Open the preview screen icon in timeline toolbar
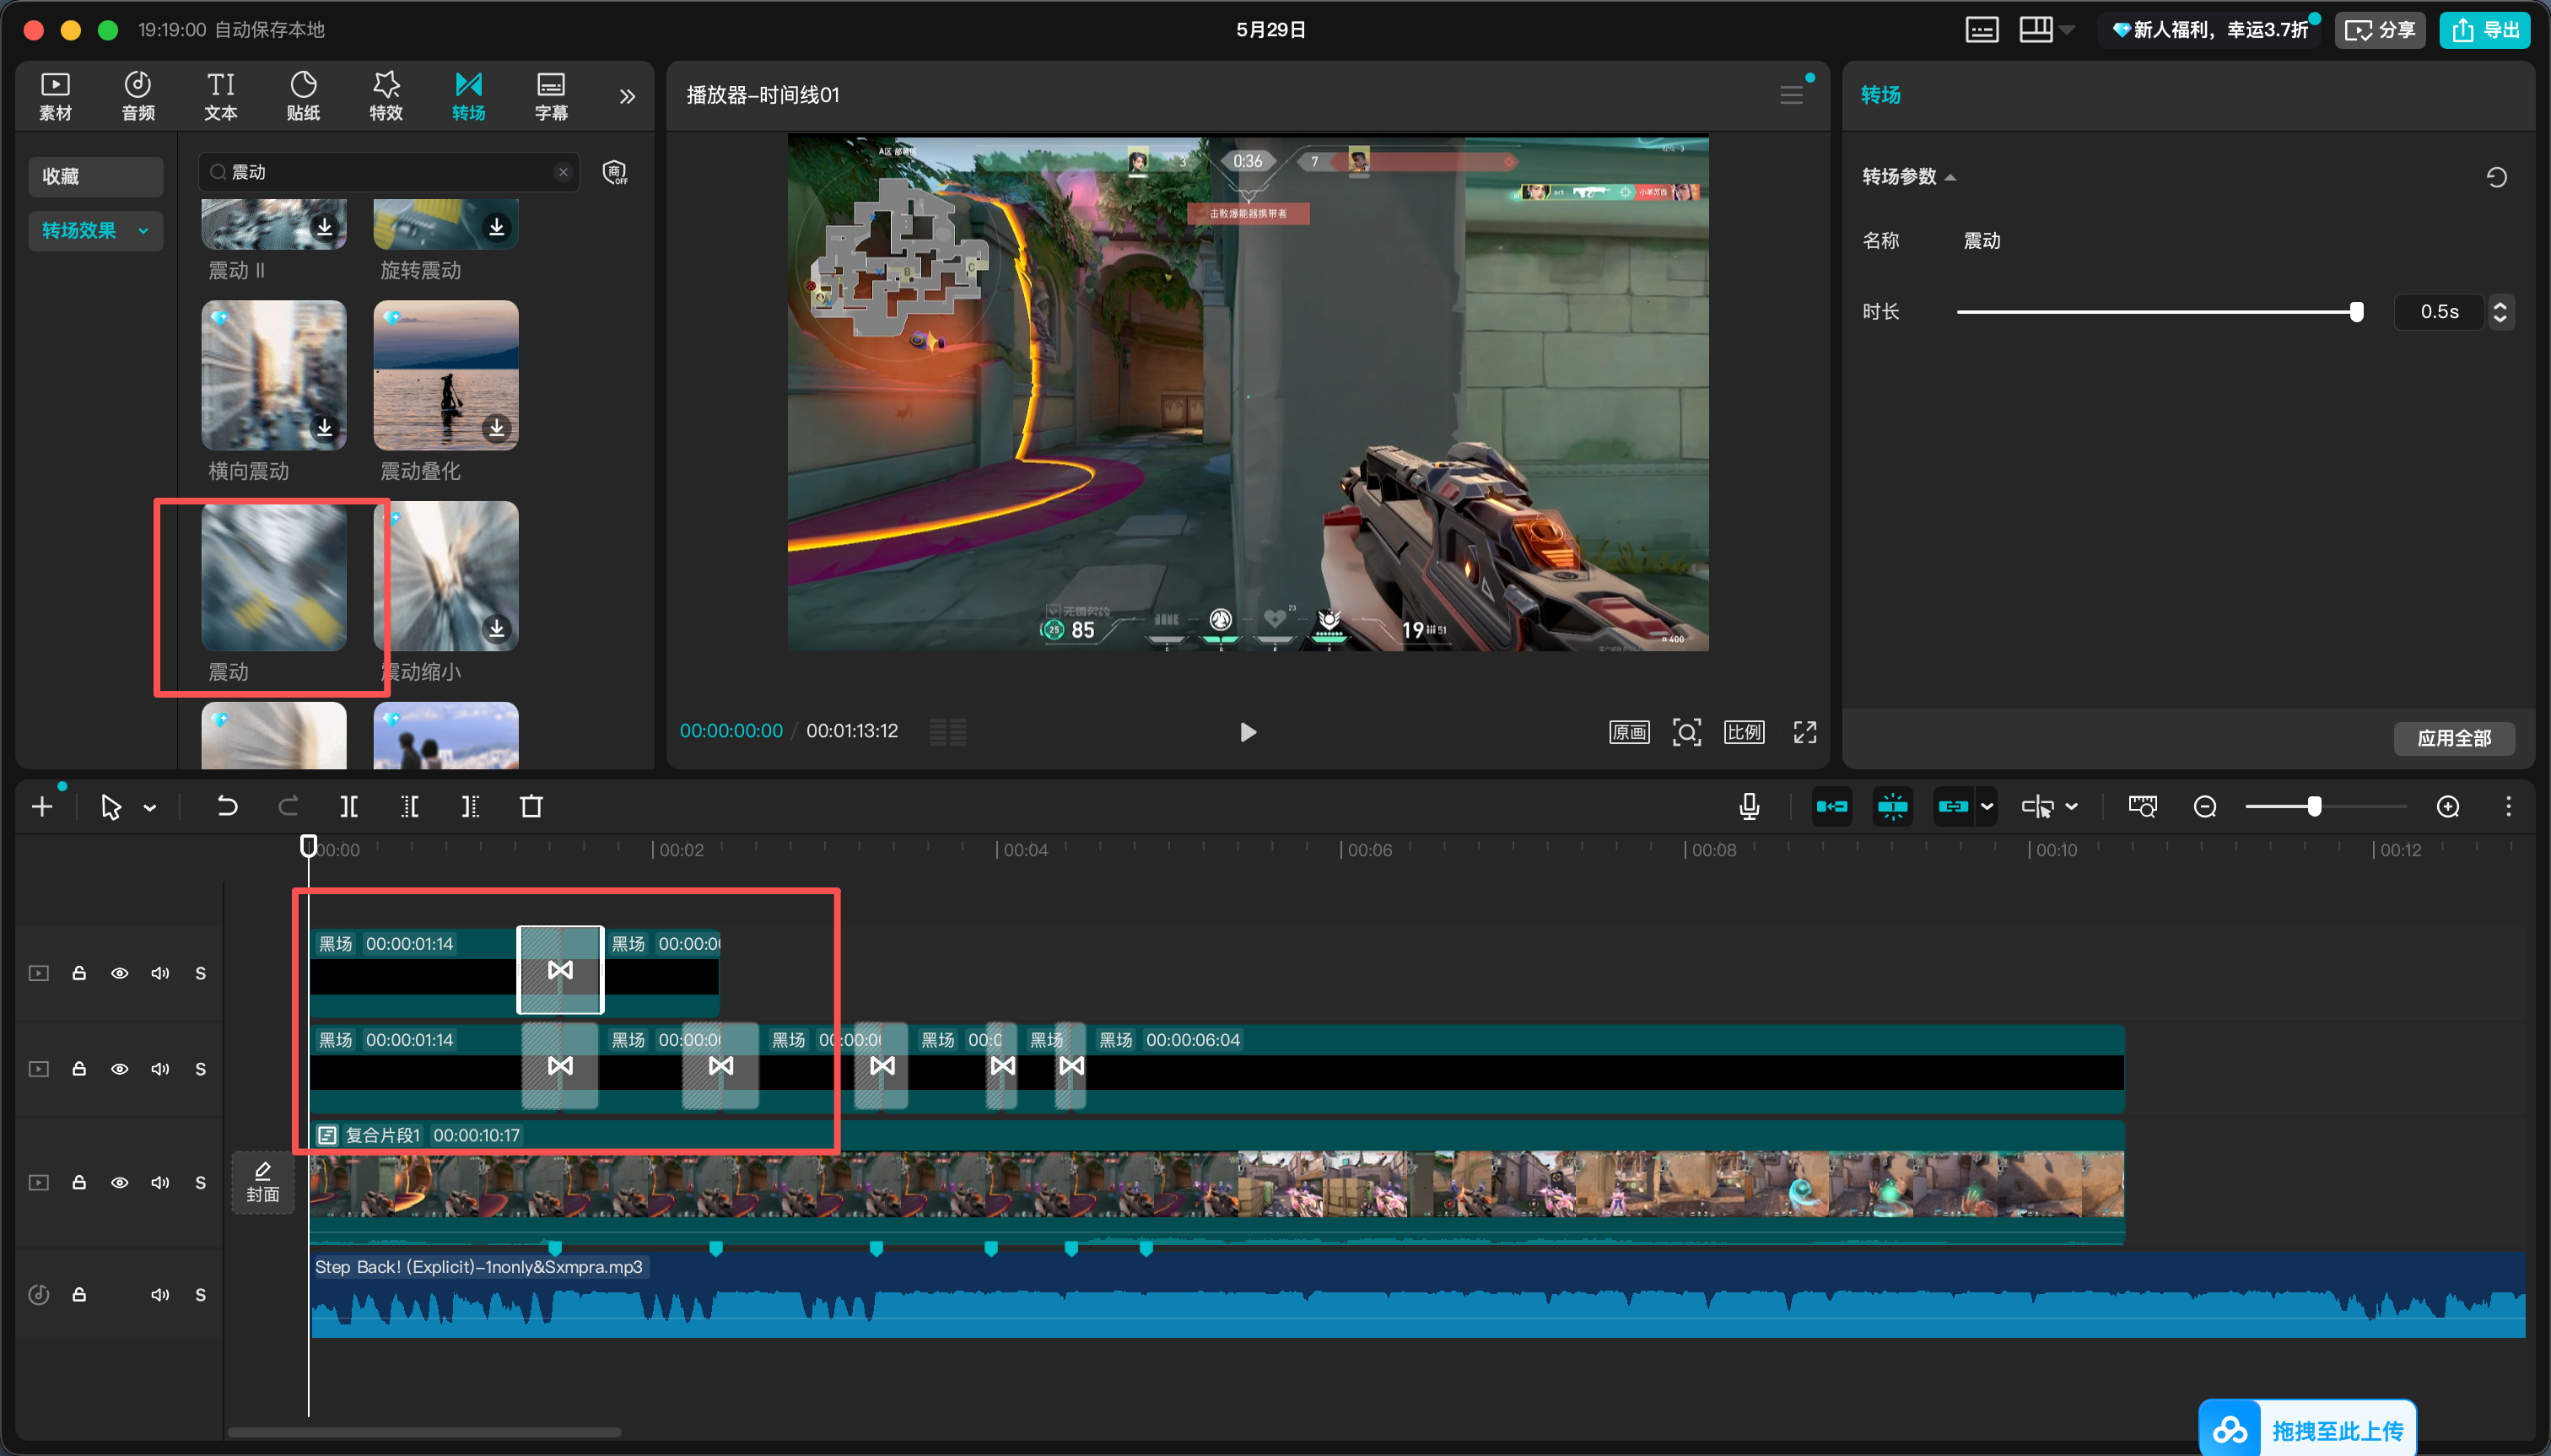This screenshot has width=2551, height=1456. [2142, 806]
